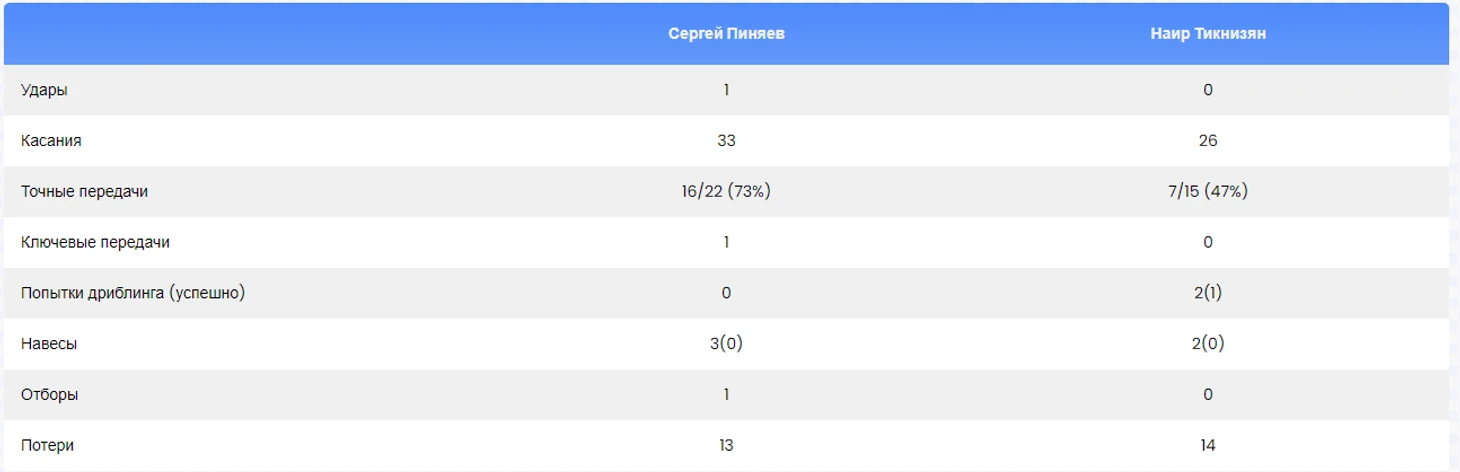
Task: Click the Ключевые передачи row label
Action: 102,242
